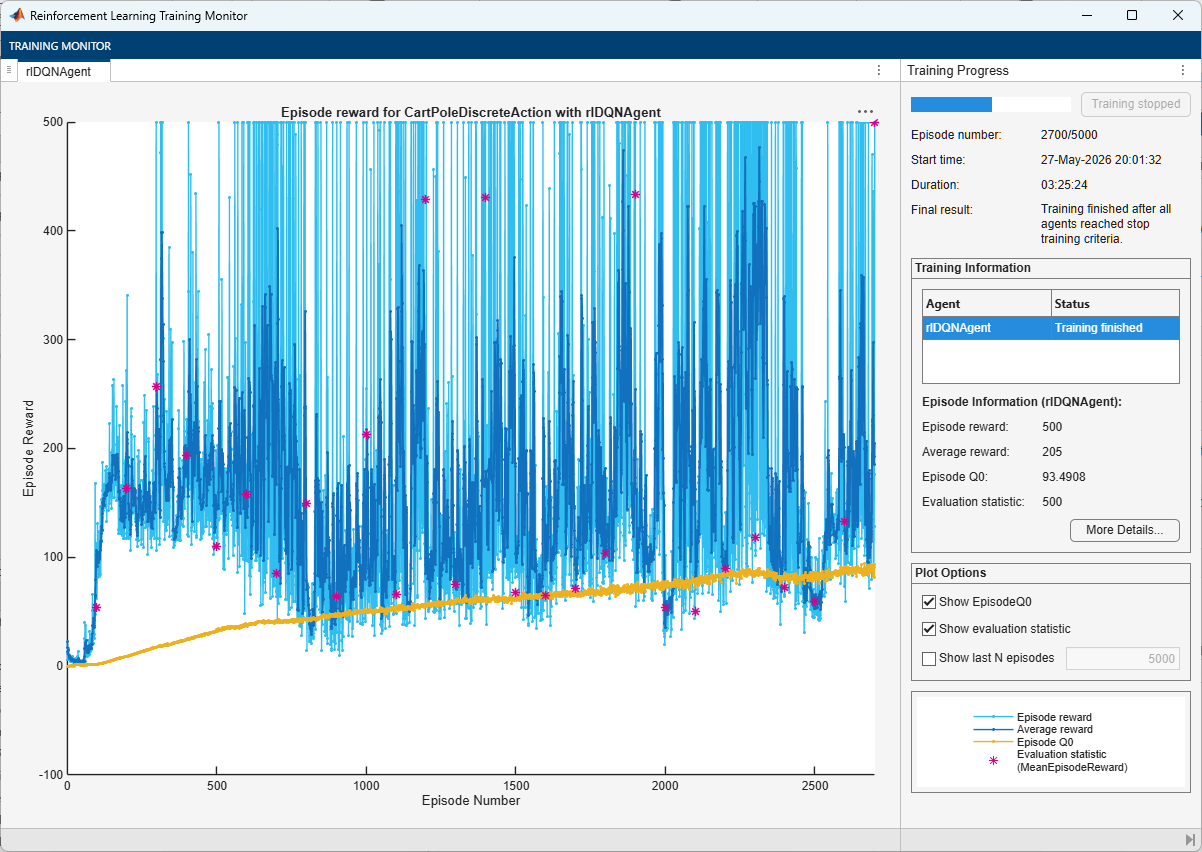Click the Episode reward legend entry
Viewport: 1202px width, 852px height.
[1033, 717]
